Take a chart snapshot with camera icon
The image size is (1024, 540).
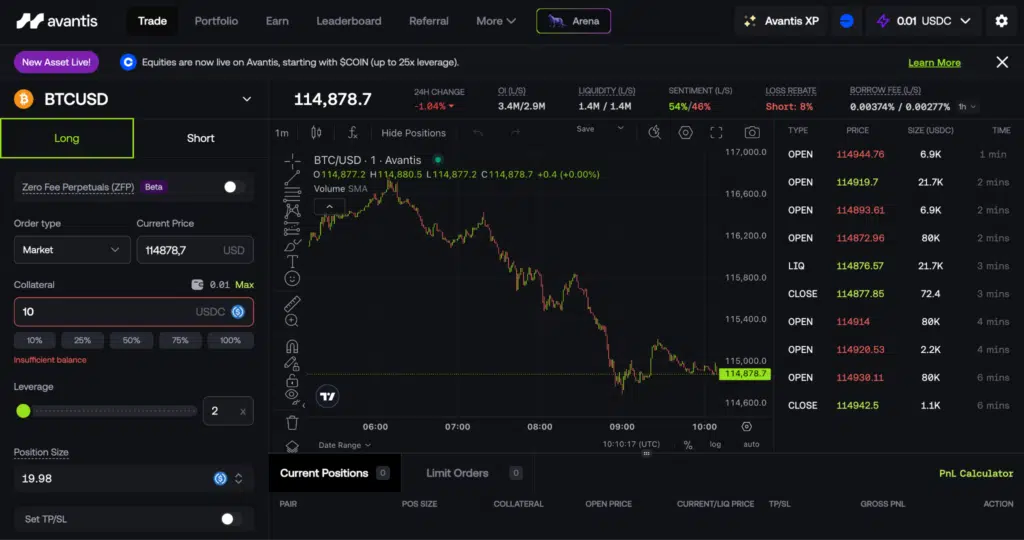click(x=752, y=132)
